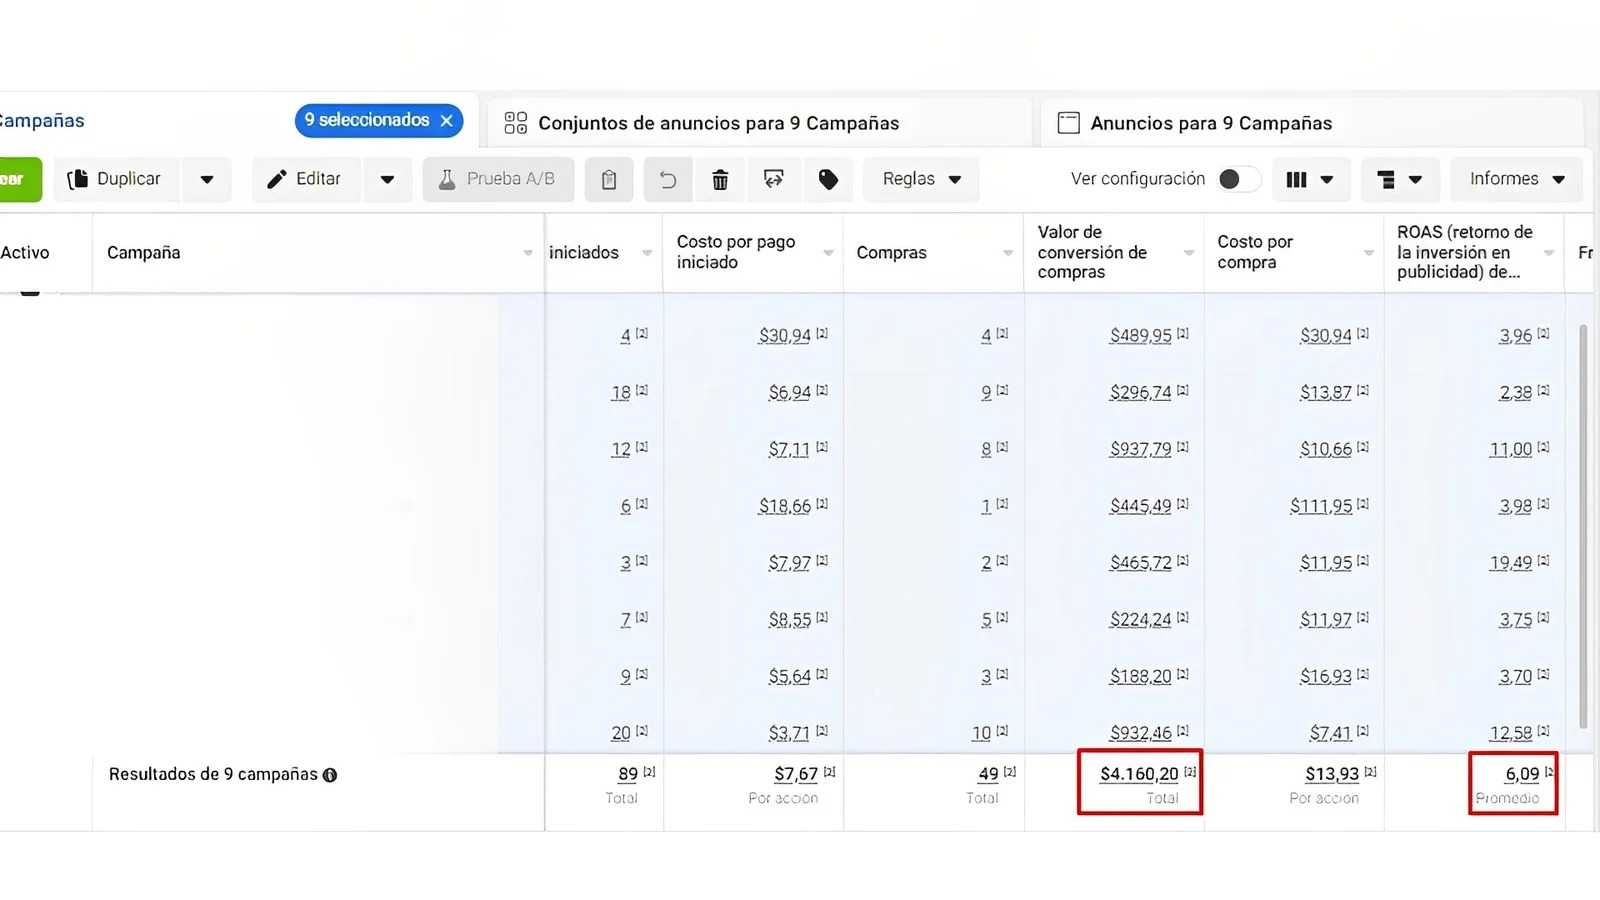Click the clipboard paste icon in toolbar
The image size is (1600, 900).
point(609,180)
